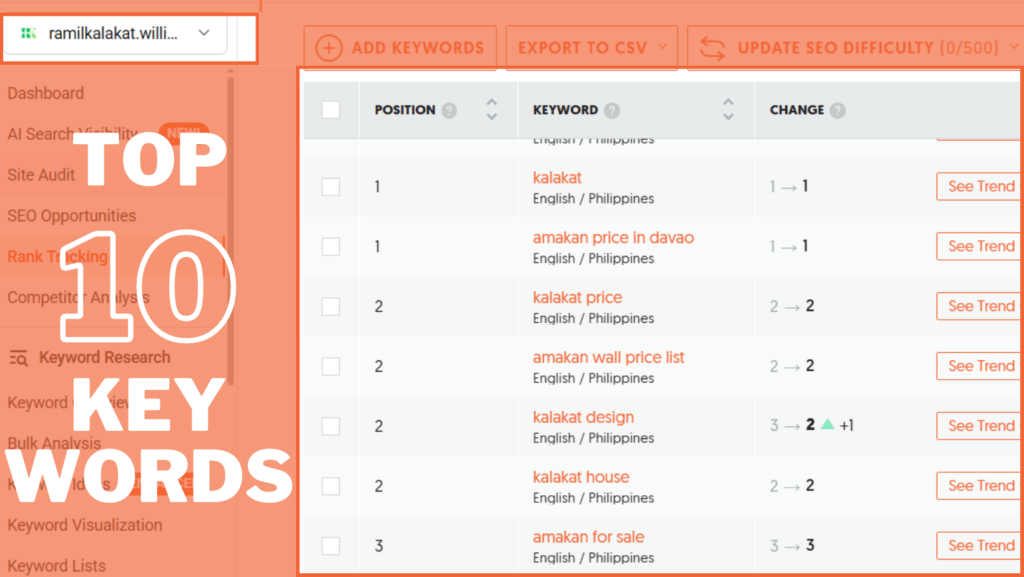This screenshot has height=577, width=1024.
Task: Click the refresh arrows icon beside Update SEO Difficulty
Action: point(713,46)
